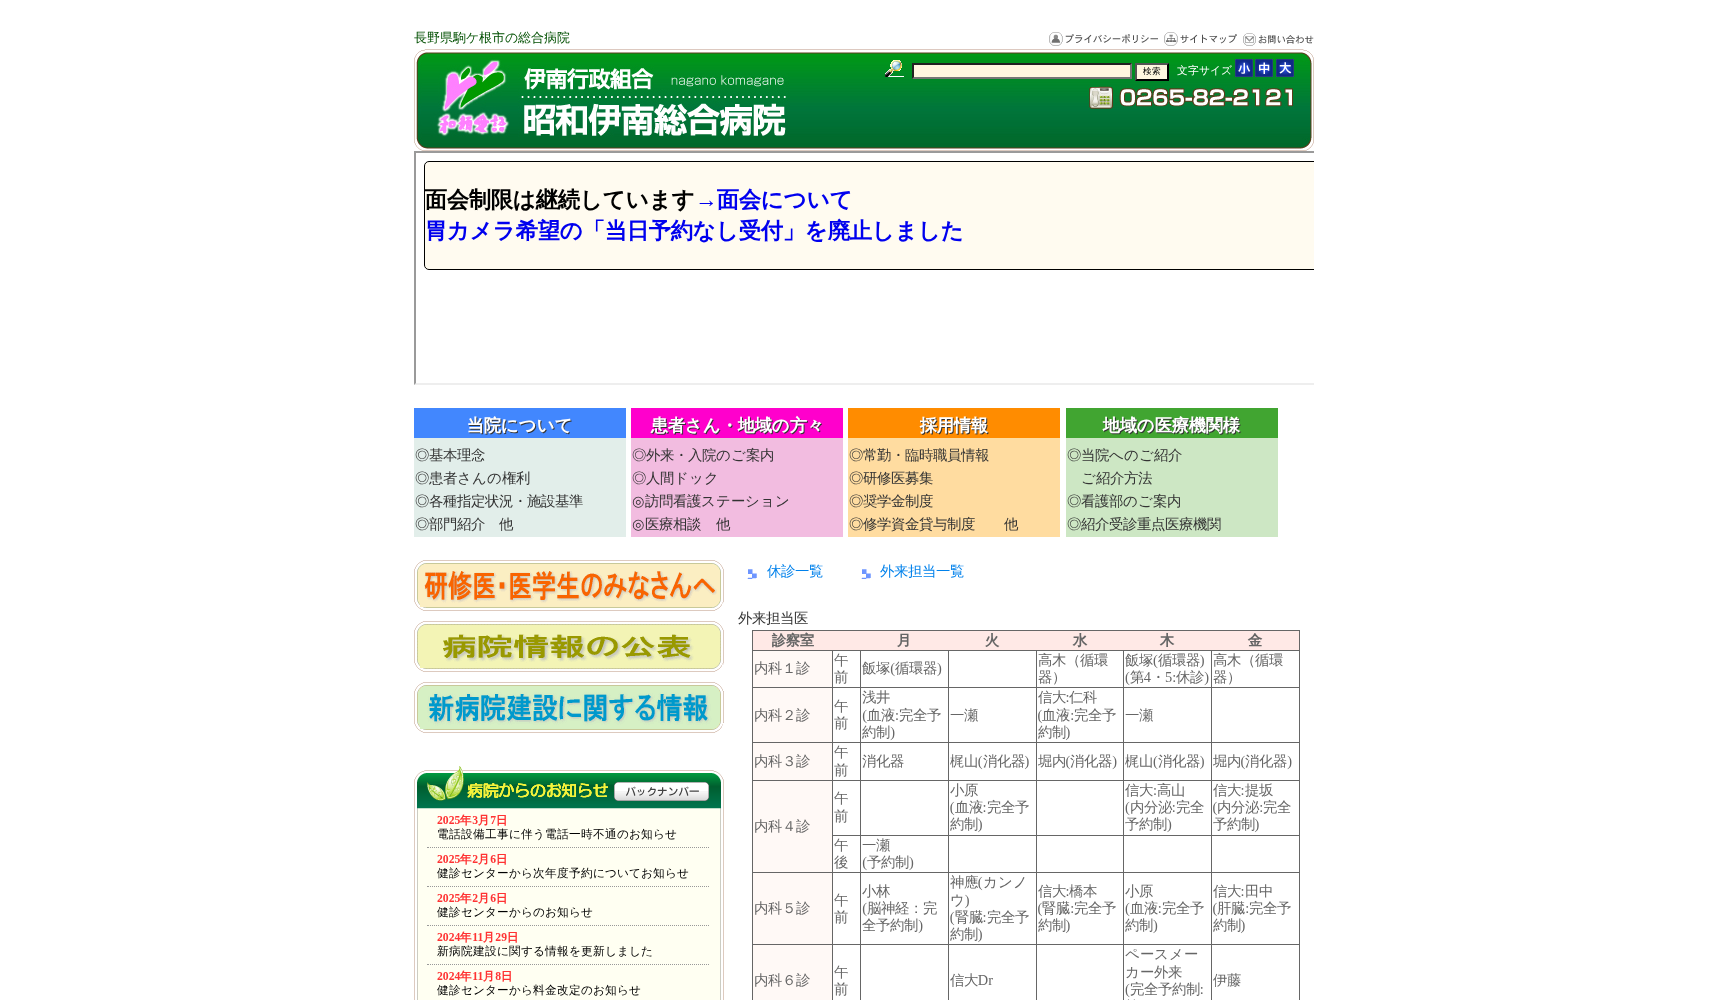Click the envelope icon for お問い合わせ
The width and height of the screenshot is (1728, 1000).
(1249, 39)
